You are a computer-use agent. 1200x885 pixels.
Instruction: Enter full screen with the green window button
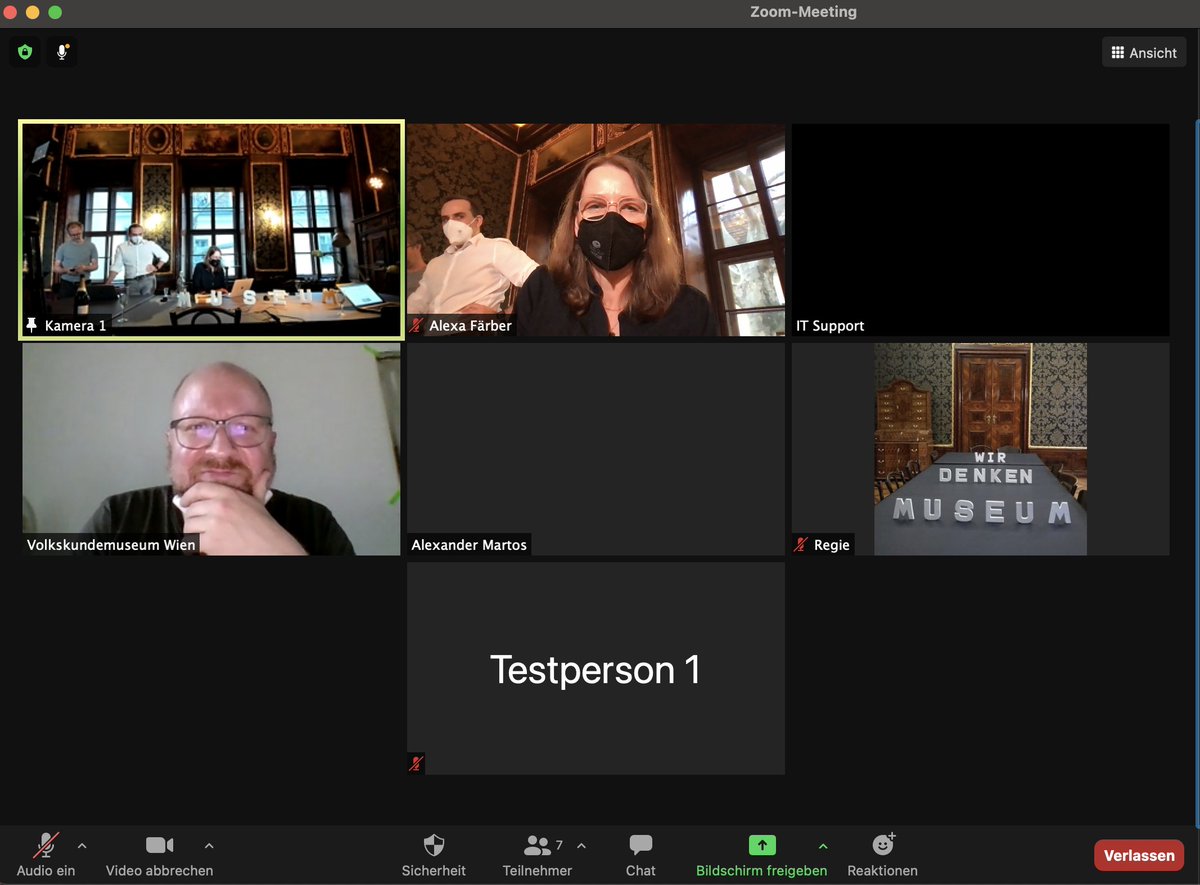pos(55,12)
